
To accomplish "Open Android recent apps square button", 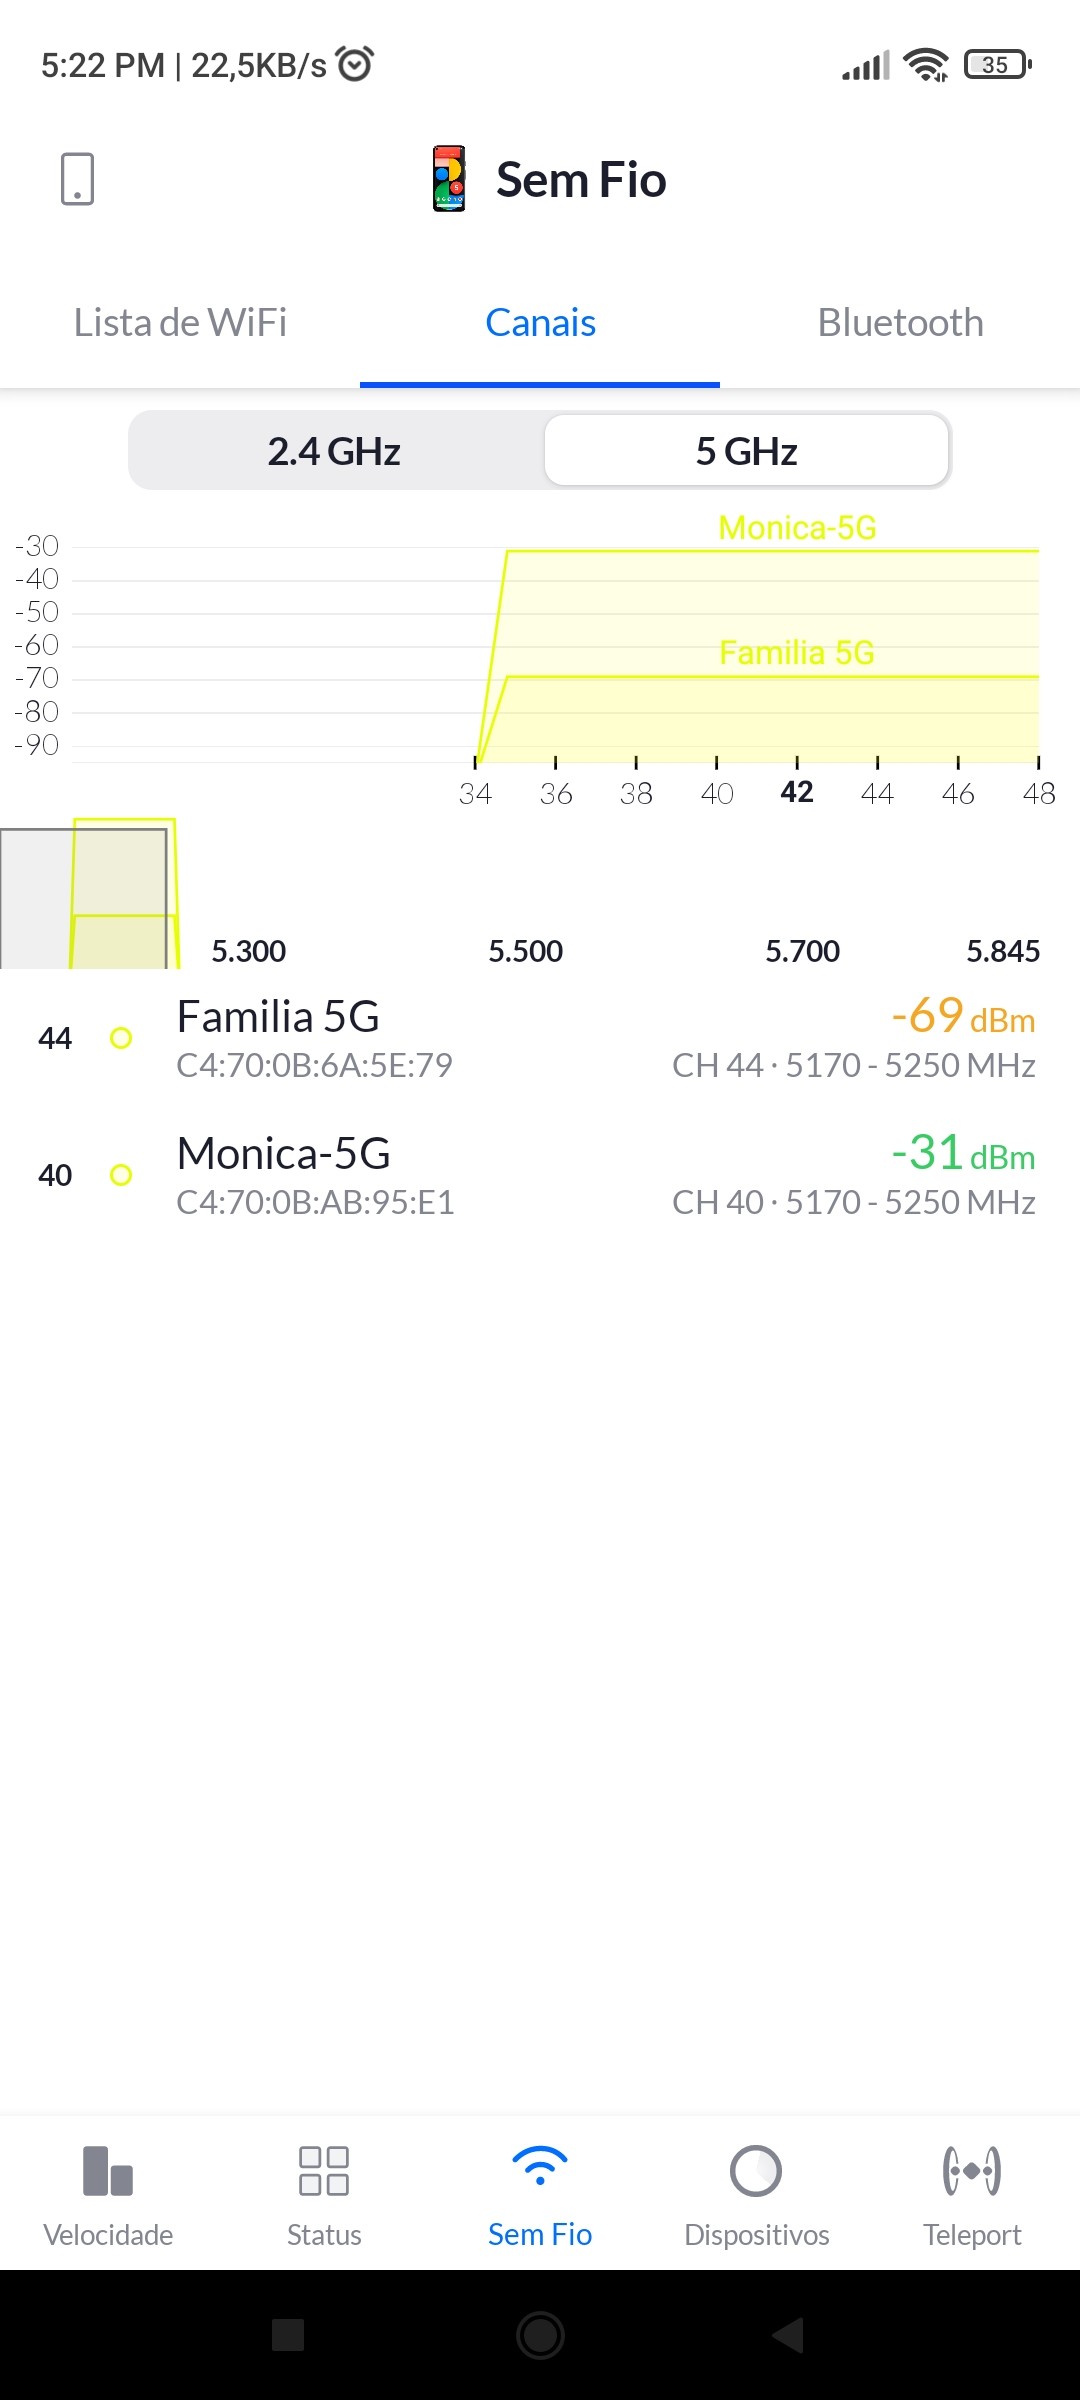I will [x=288, y=2335].
